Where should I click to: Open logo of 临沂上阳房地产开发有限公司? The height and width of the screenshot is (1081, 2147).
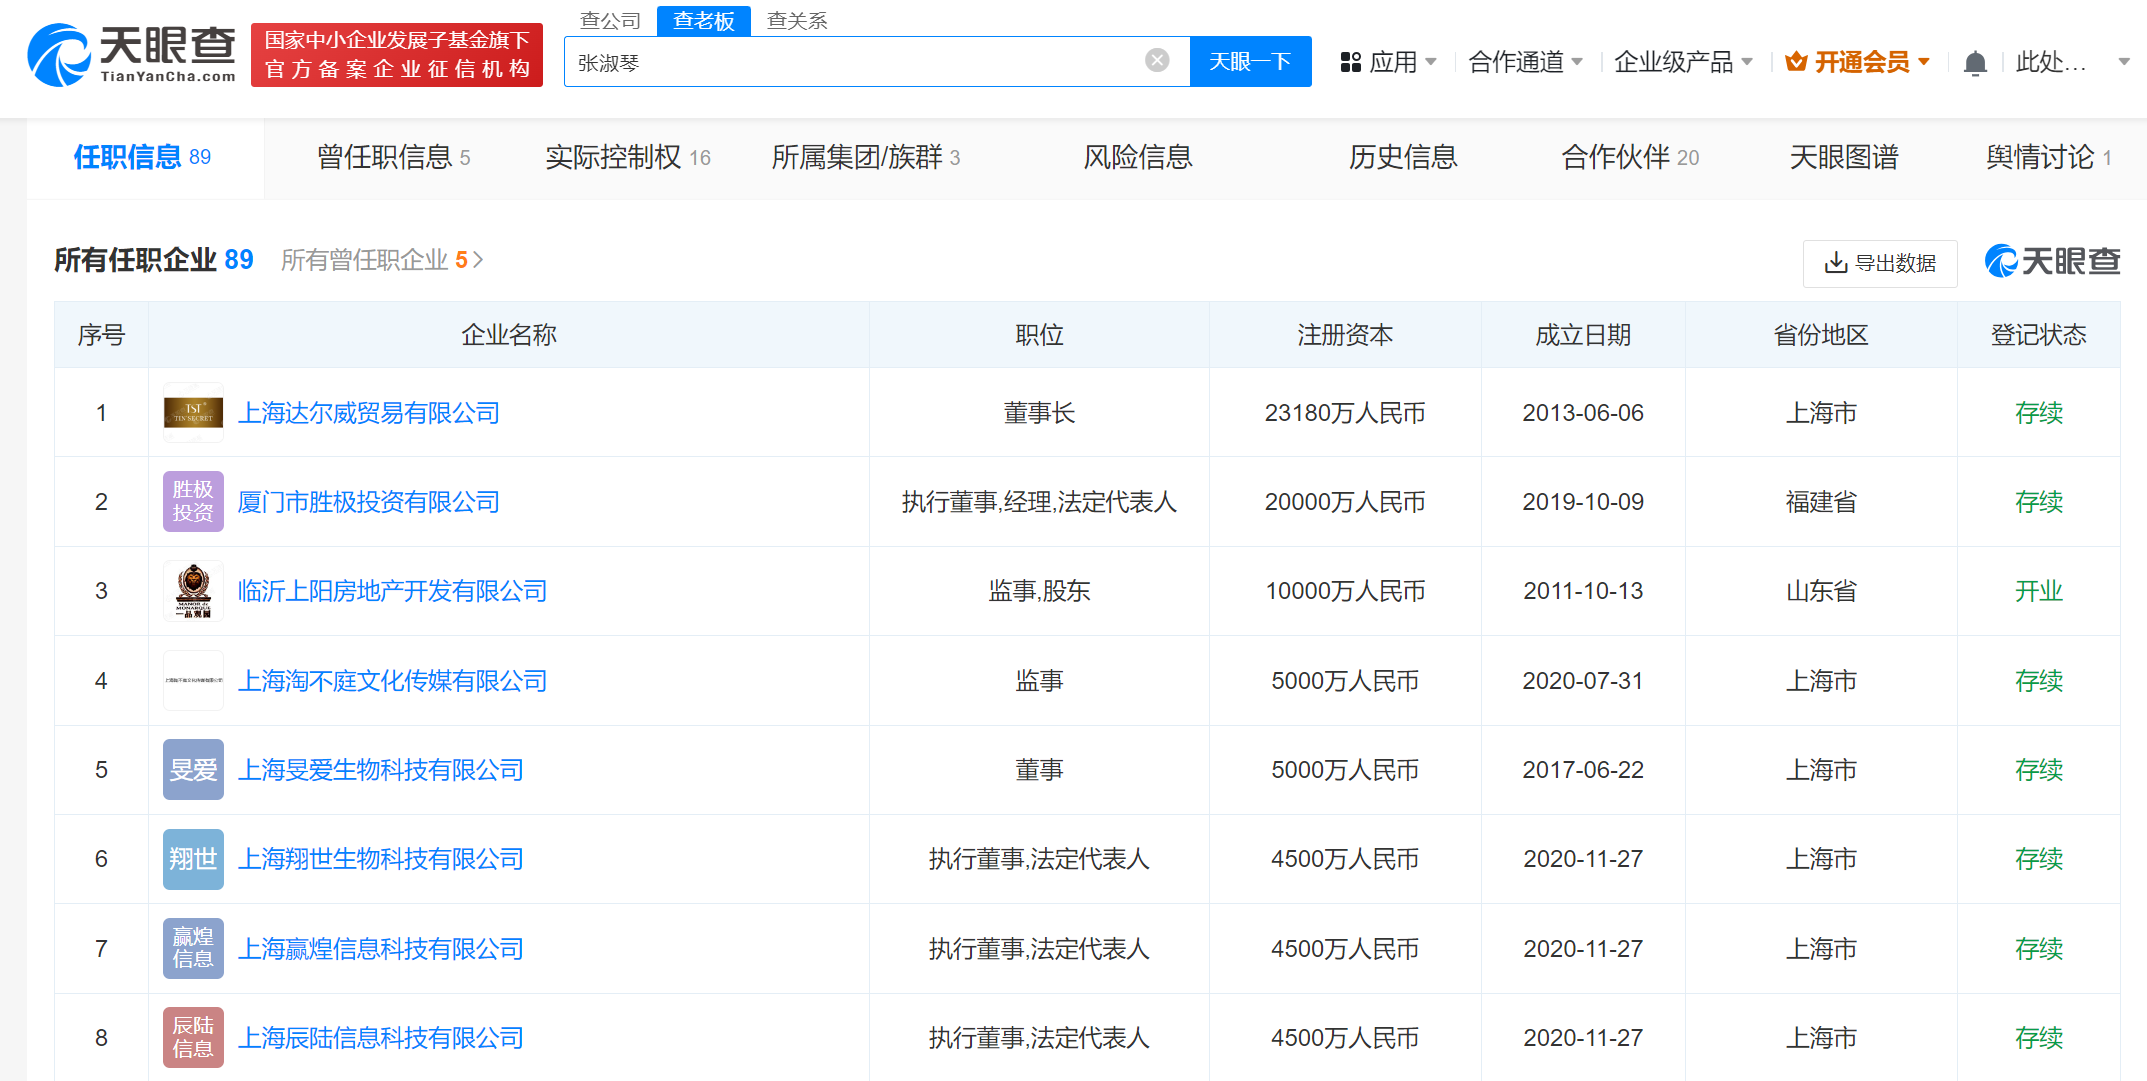click(x=193, y=590)
